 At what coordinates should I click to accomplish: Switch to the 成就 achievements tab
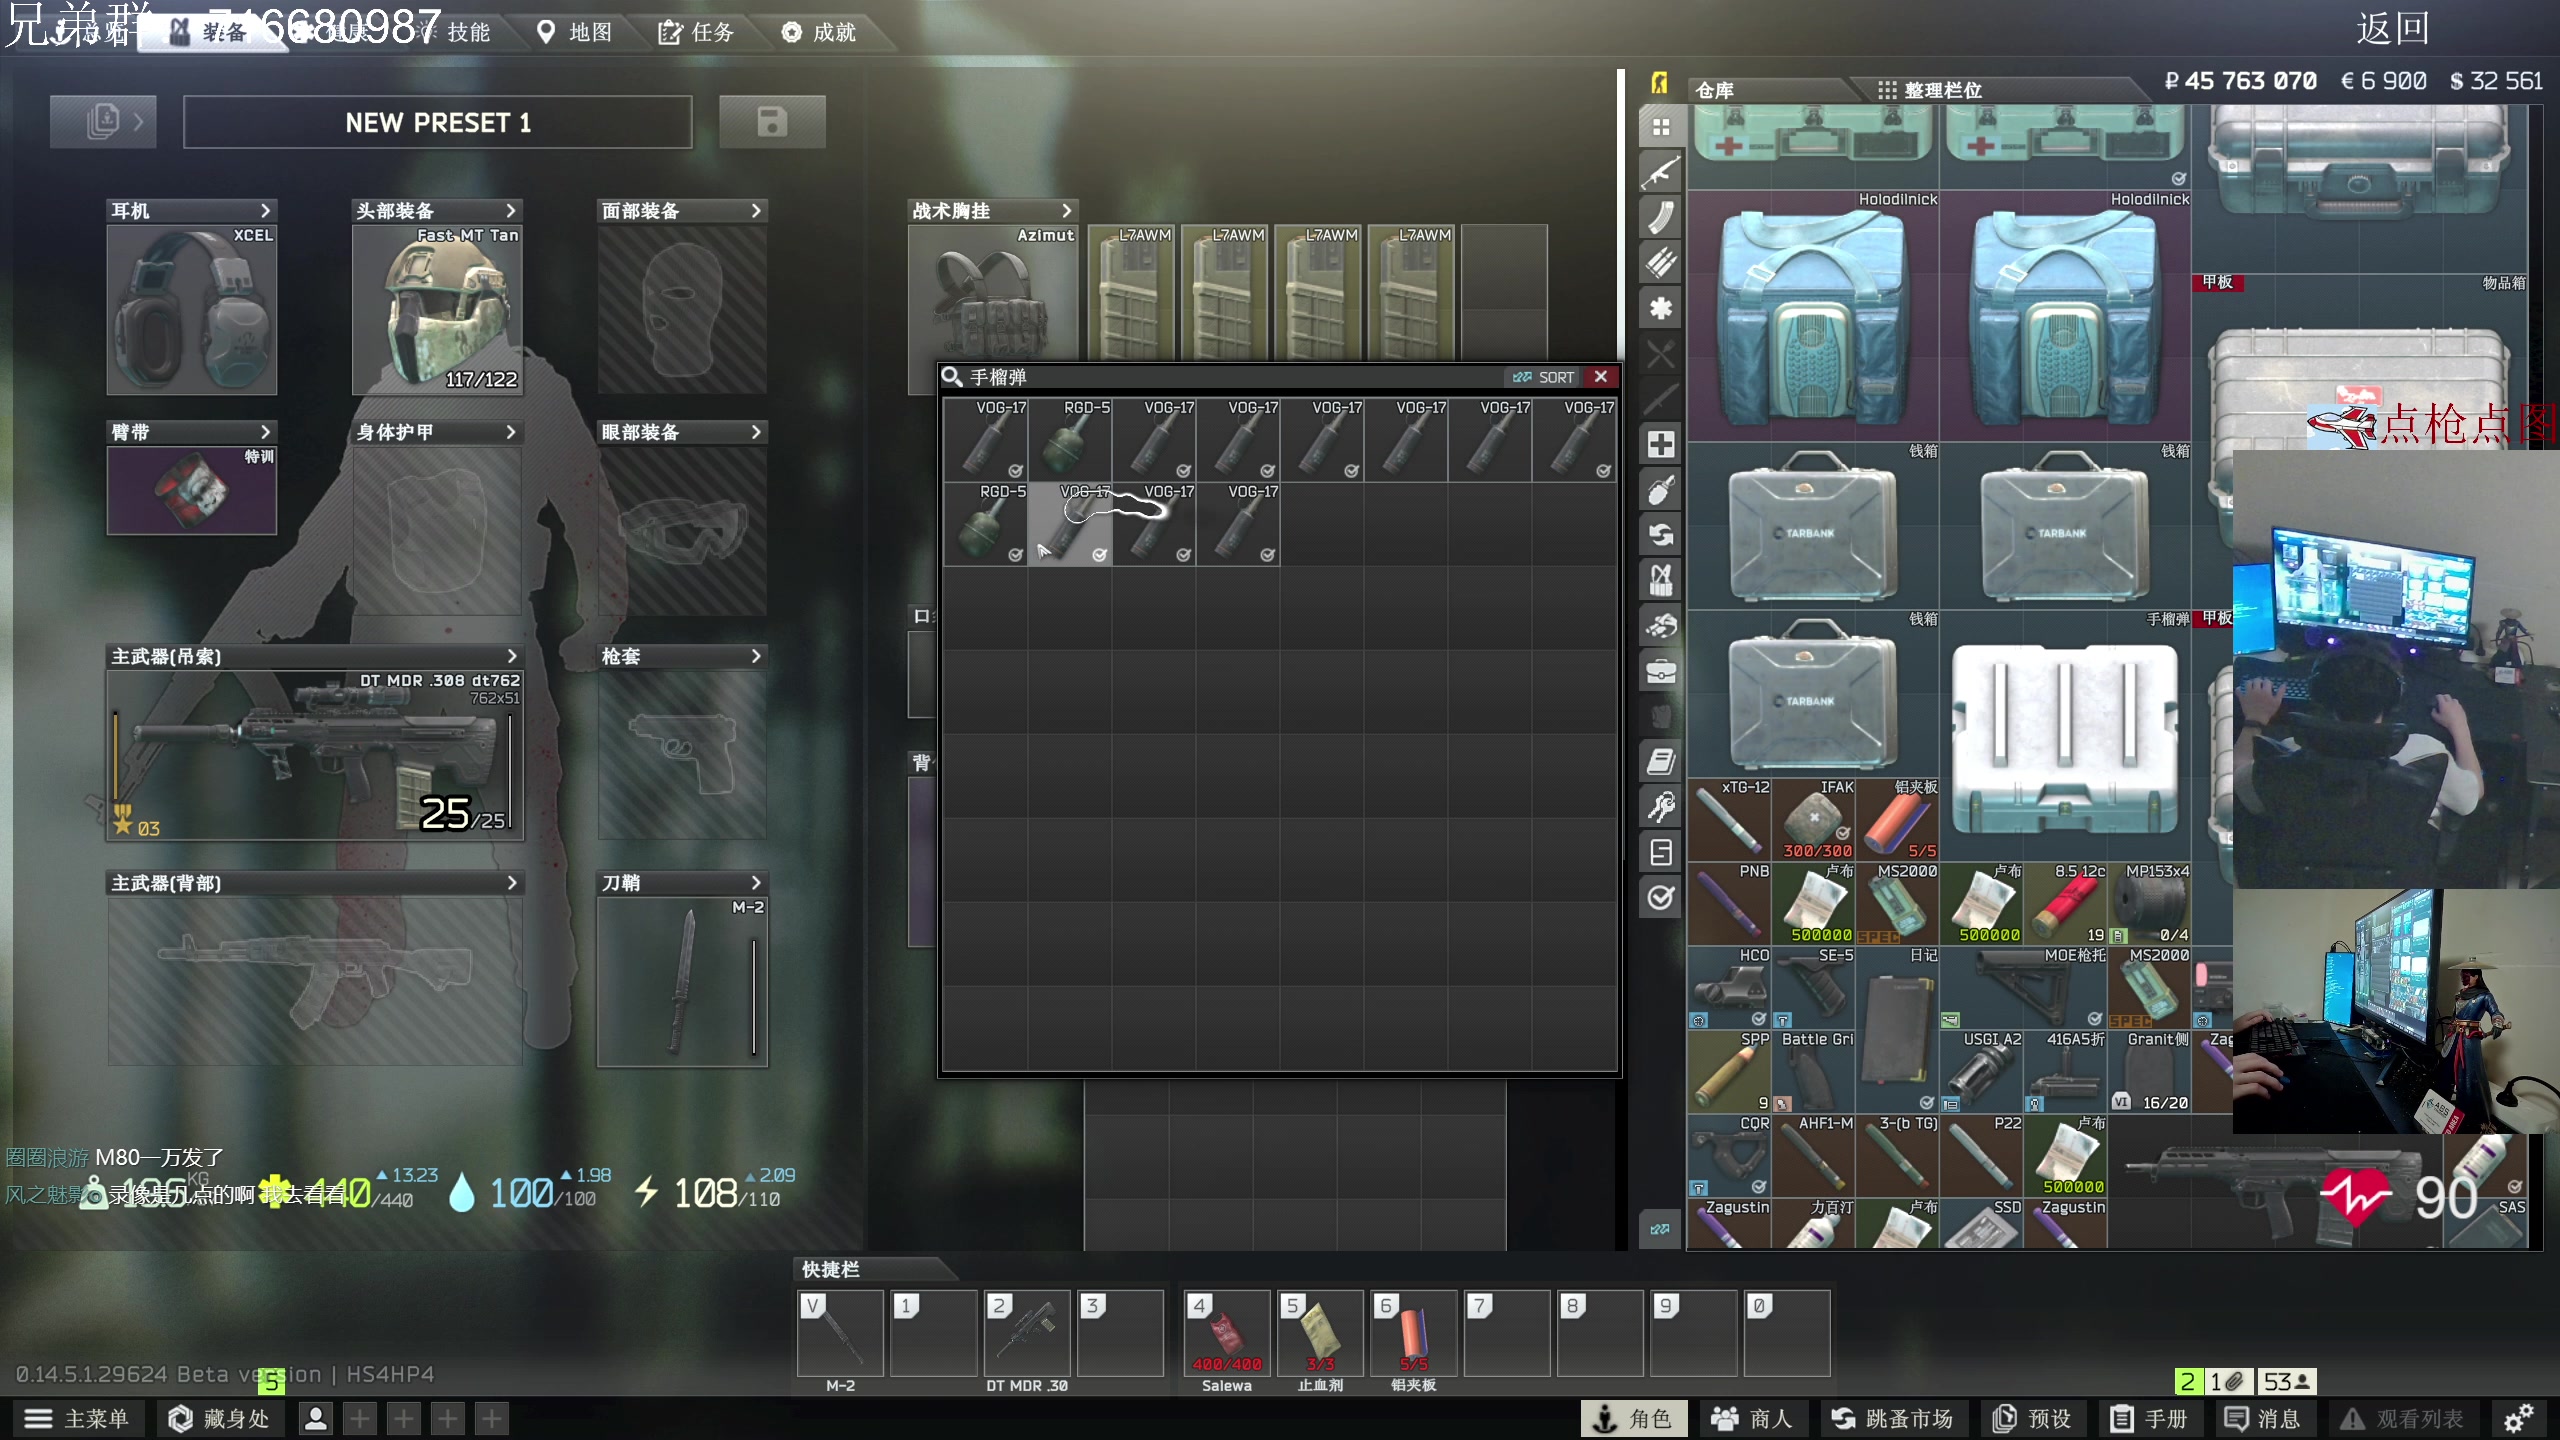[819, 32]
